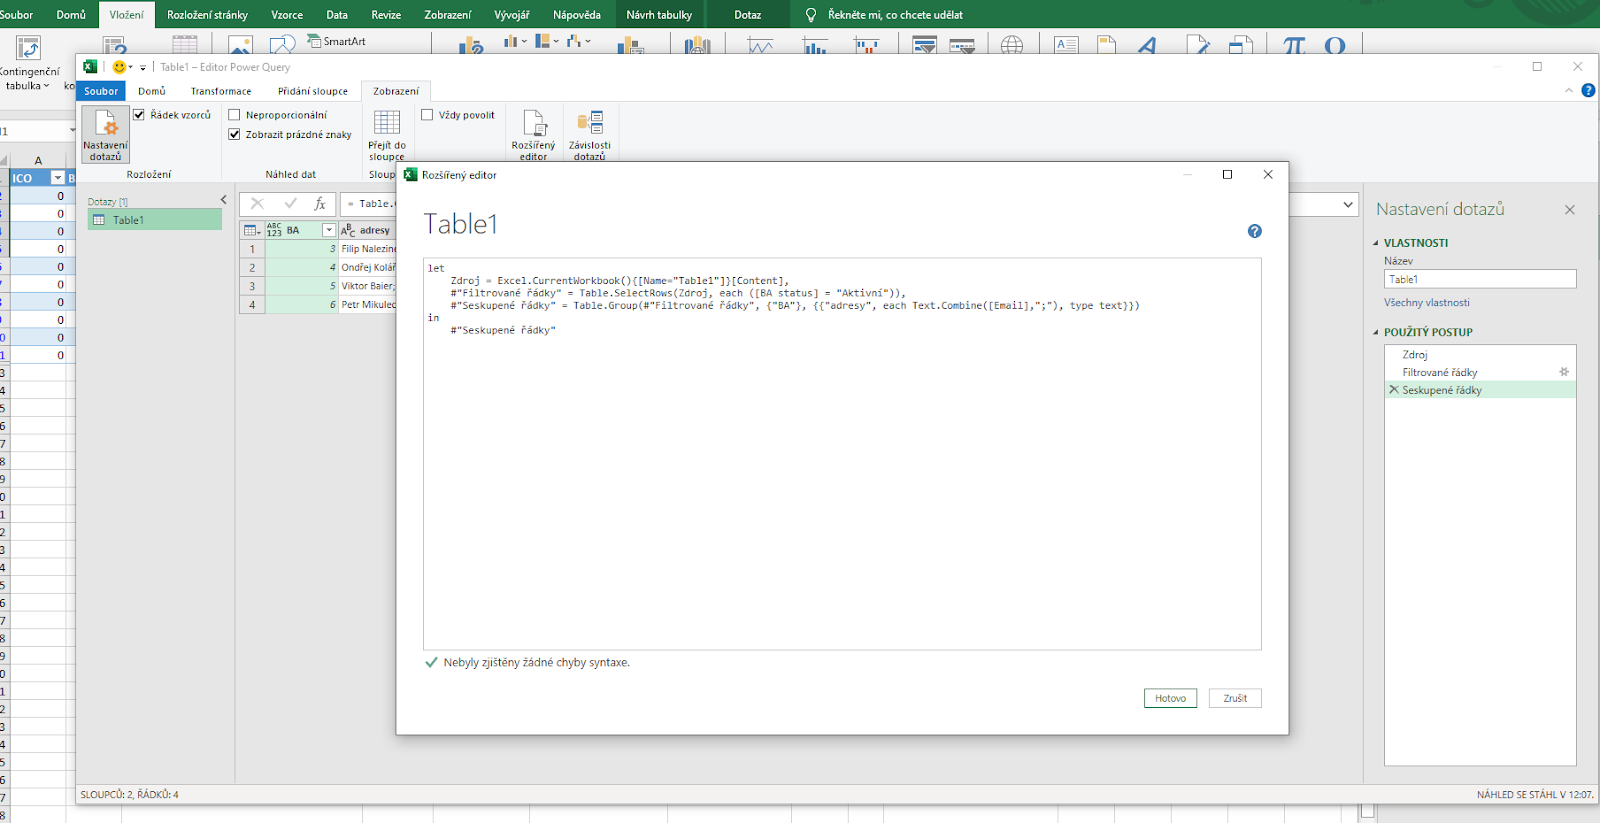Collapse the POUŽITÝ POSTUP section
This screenshot has height=823, width=1600.
tap(1376, 332)
